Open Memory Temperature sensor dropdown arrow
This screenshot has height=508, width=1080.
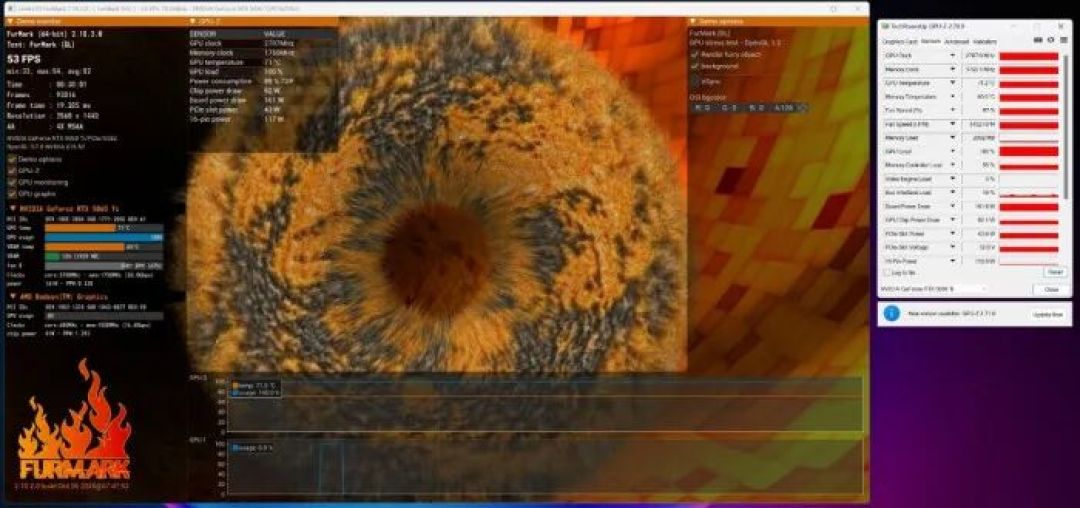click(953, 97)
